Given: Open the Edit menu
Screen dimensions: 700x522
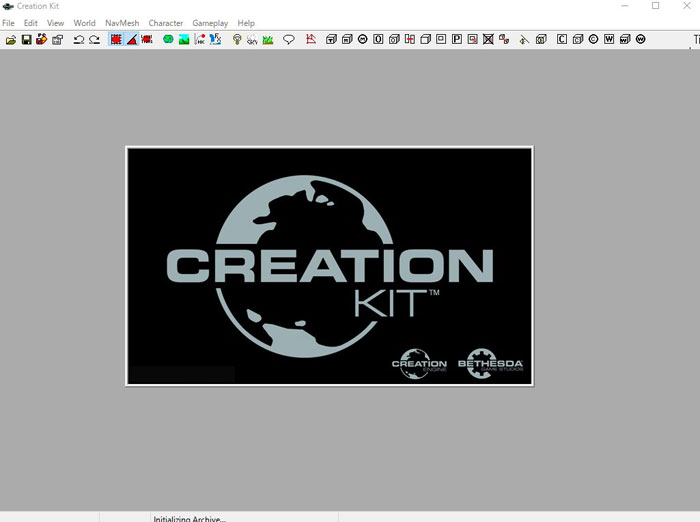Looking at the screenshot, I should [30, 23].
